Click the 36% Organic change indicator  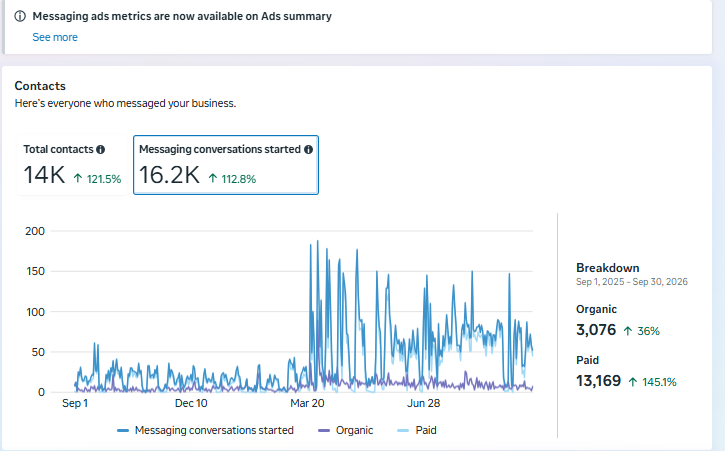coord(641,331)
